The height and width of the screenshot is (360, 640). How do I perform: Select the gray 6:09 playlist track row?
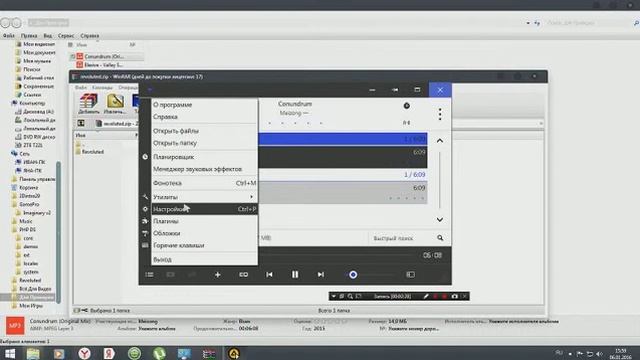pyautogui.click(x=343, y=192)
